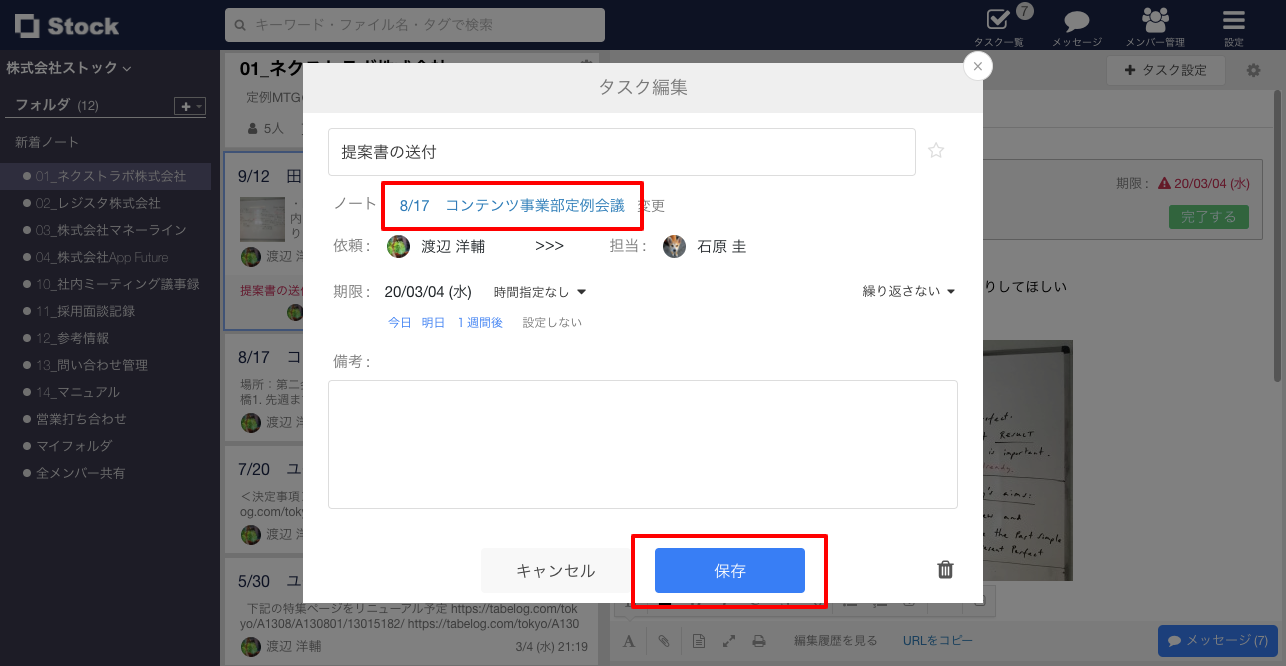Click the fullscreen expand arrows icon
The height and width of the screenshot is (666, 1286).
tap(728, 641)
